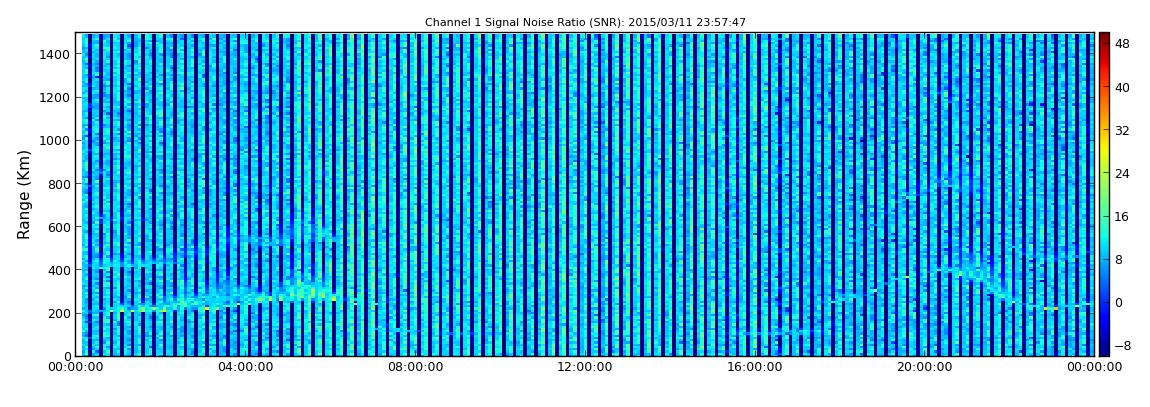Image resolution: width=1150 pixels, height=407 pixels.
Task: Click the 12:00:00 time axis label
Action: [x=587, y=367]
